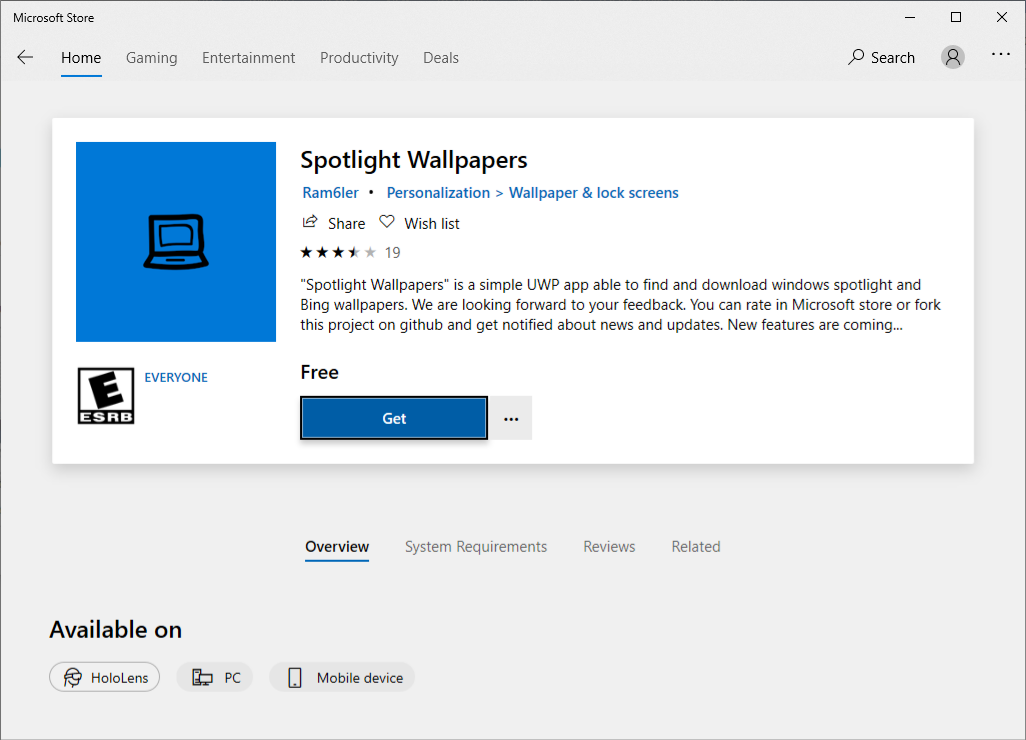Viewport: 1026px width, 740px height.
Task: Open the Home tab
Action: (81, 58)
